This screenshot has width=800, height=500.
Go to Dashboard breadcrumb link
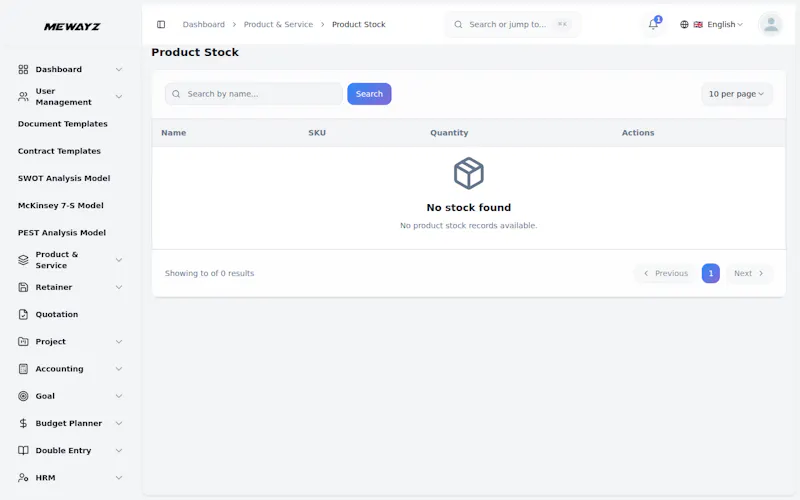pyautogui.click(x=204, y=24)
